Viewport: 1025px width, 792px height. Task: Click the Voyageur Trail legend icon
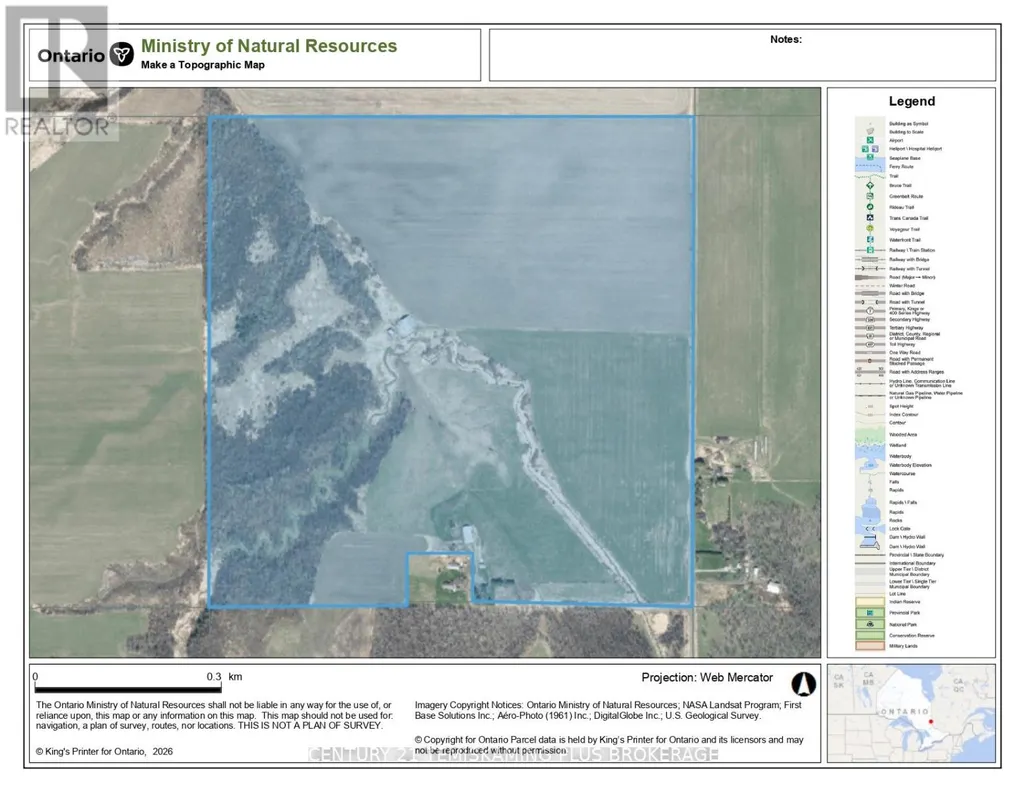(x=870, y=229)
